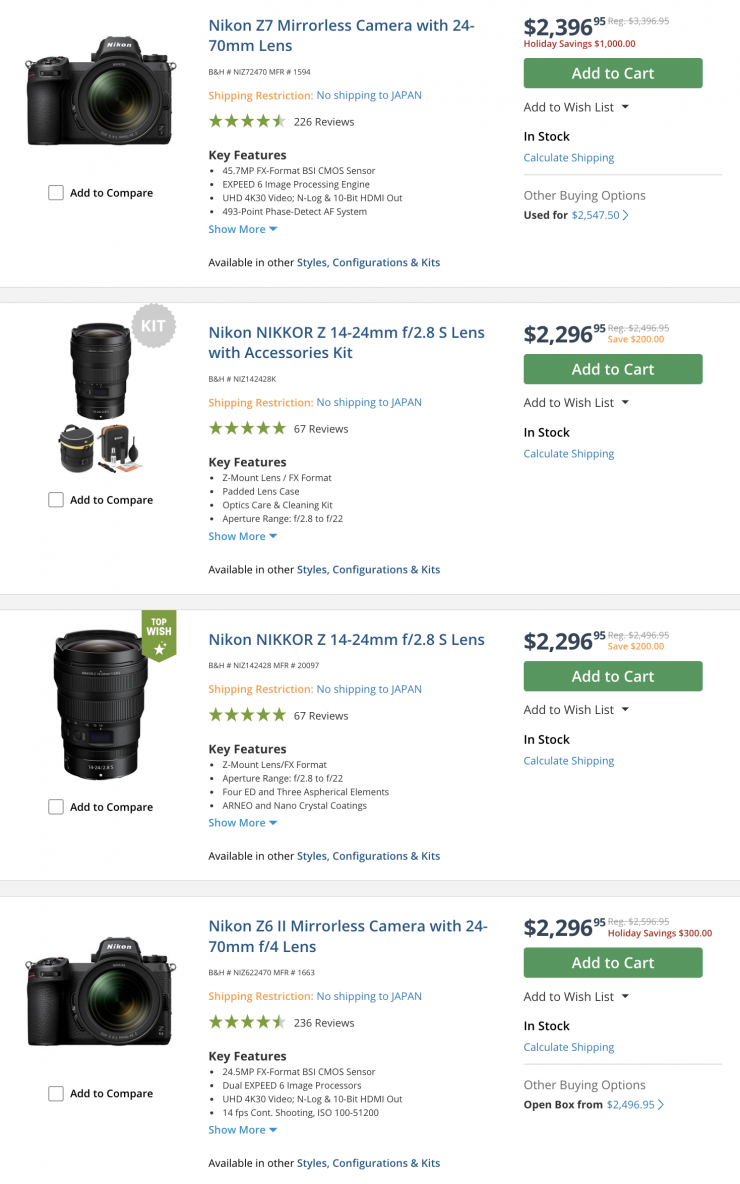The image size is (740, 1184).
Task: Add the Nikon Z6 II to cart
Action: tap(612, 963)
